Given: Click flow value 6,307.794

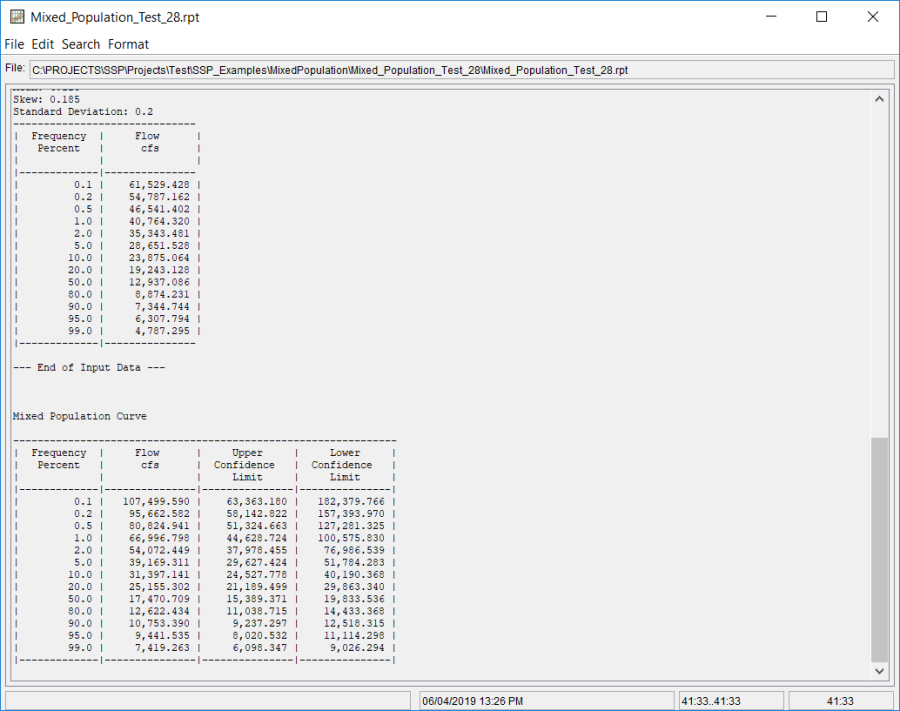Looking at the screenshot, I should click(x=162, y=319).
